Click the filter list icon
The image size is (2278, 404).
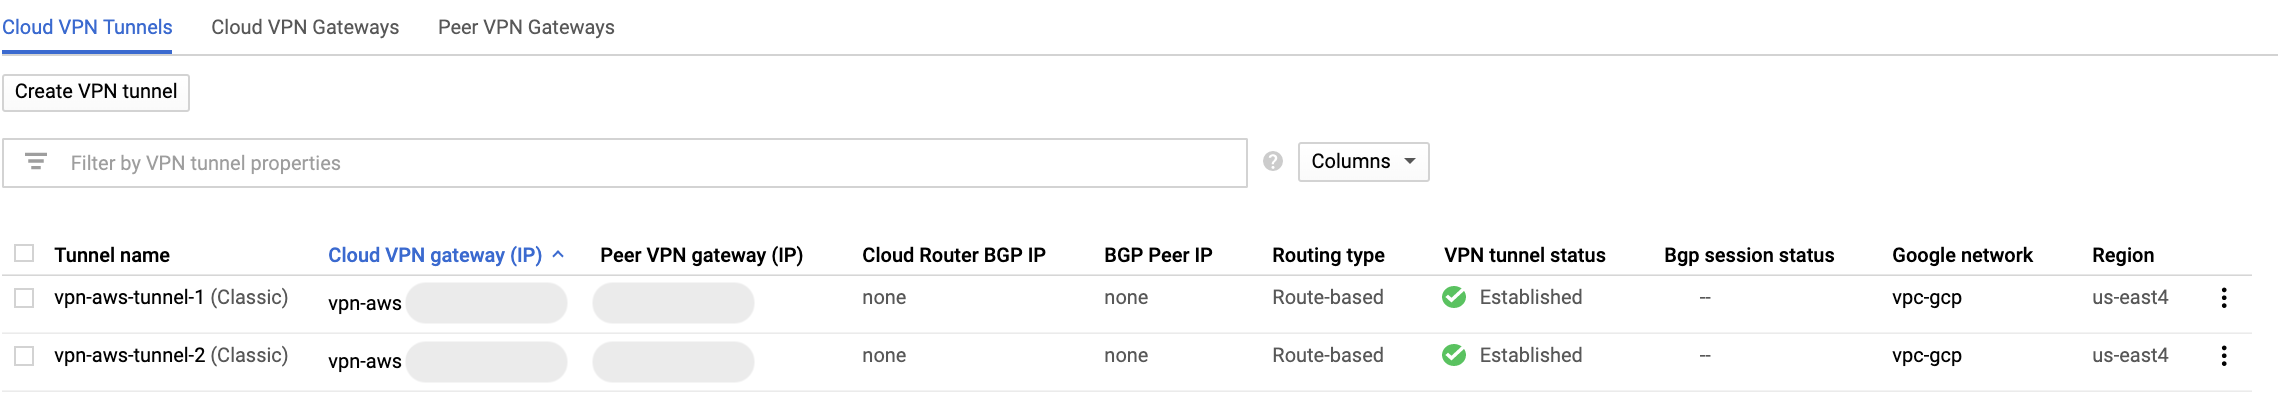(x=36, y=162)
